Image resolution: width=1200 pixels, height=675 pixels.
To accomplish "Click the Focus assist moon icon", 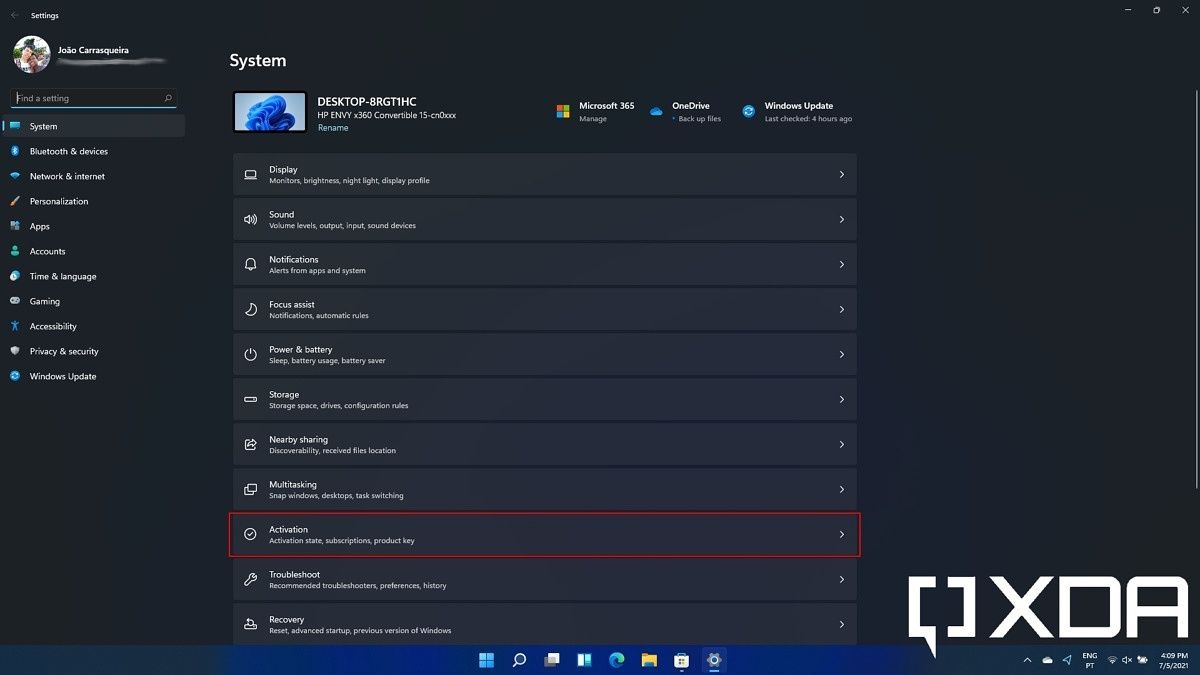I will 250,310.
